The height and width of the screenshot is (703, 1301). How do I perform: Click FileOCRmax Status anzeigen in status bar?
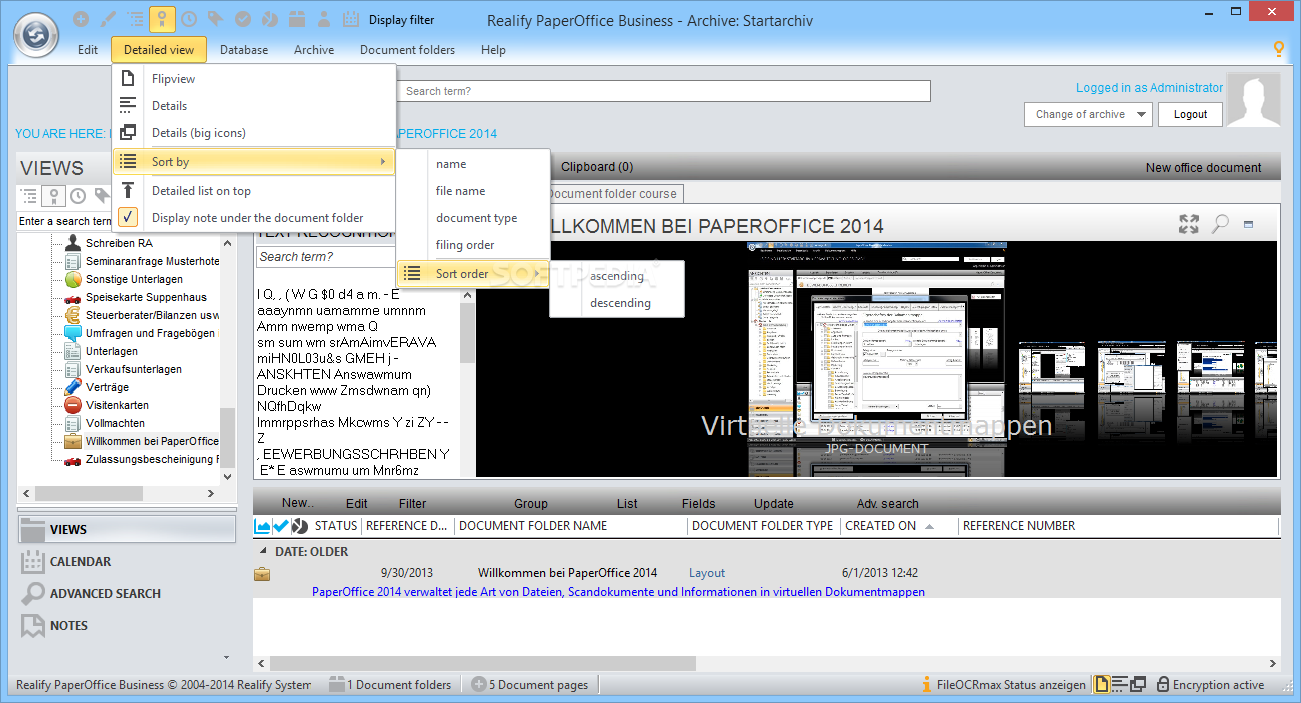click(1003, 685)
